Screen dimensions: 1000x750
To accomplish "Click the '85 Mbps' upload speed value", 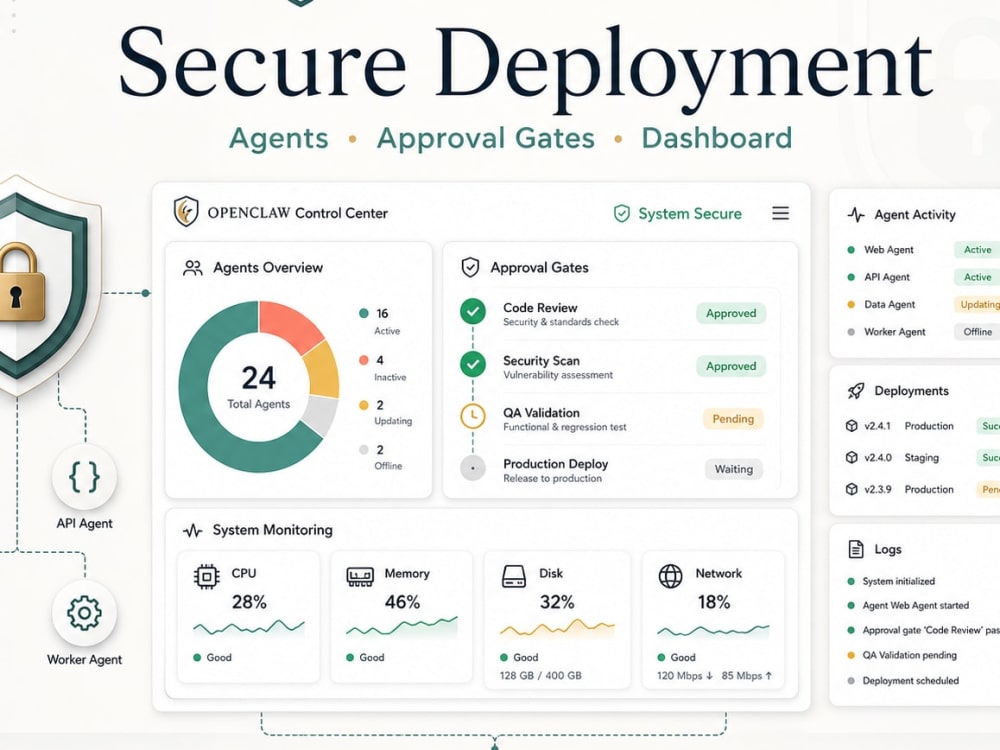I will coord(747,675).
